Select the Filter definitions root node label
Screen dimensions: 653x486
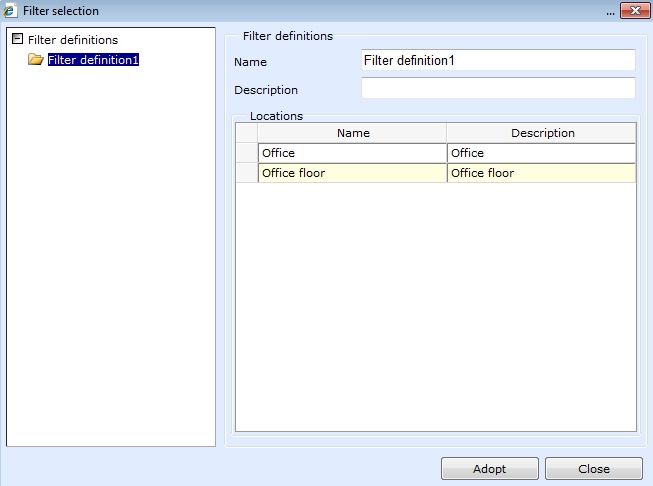tap(72, 40)
